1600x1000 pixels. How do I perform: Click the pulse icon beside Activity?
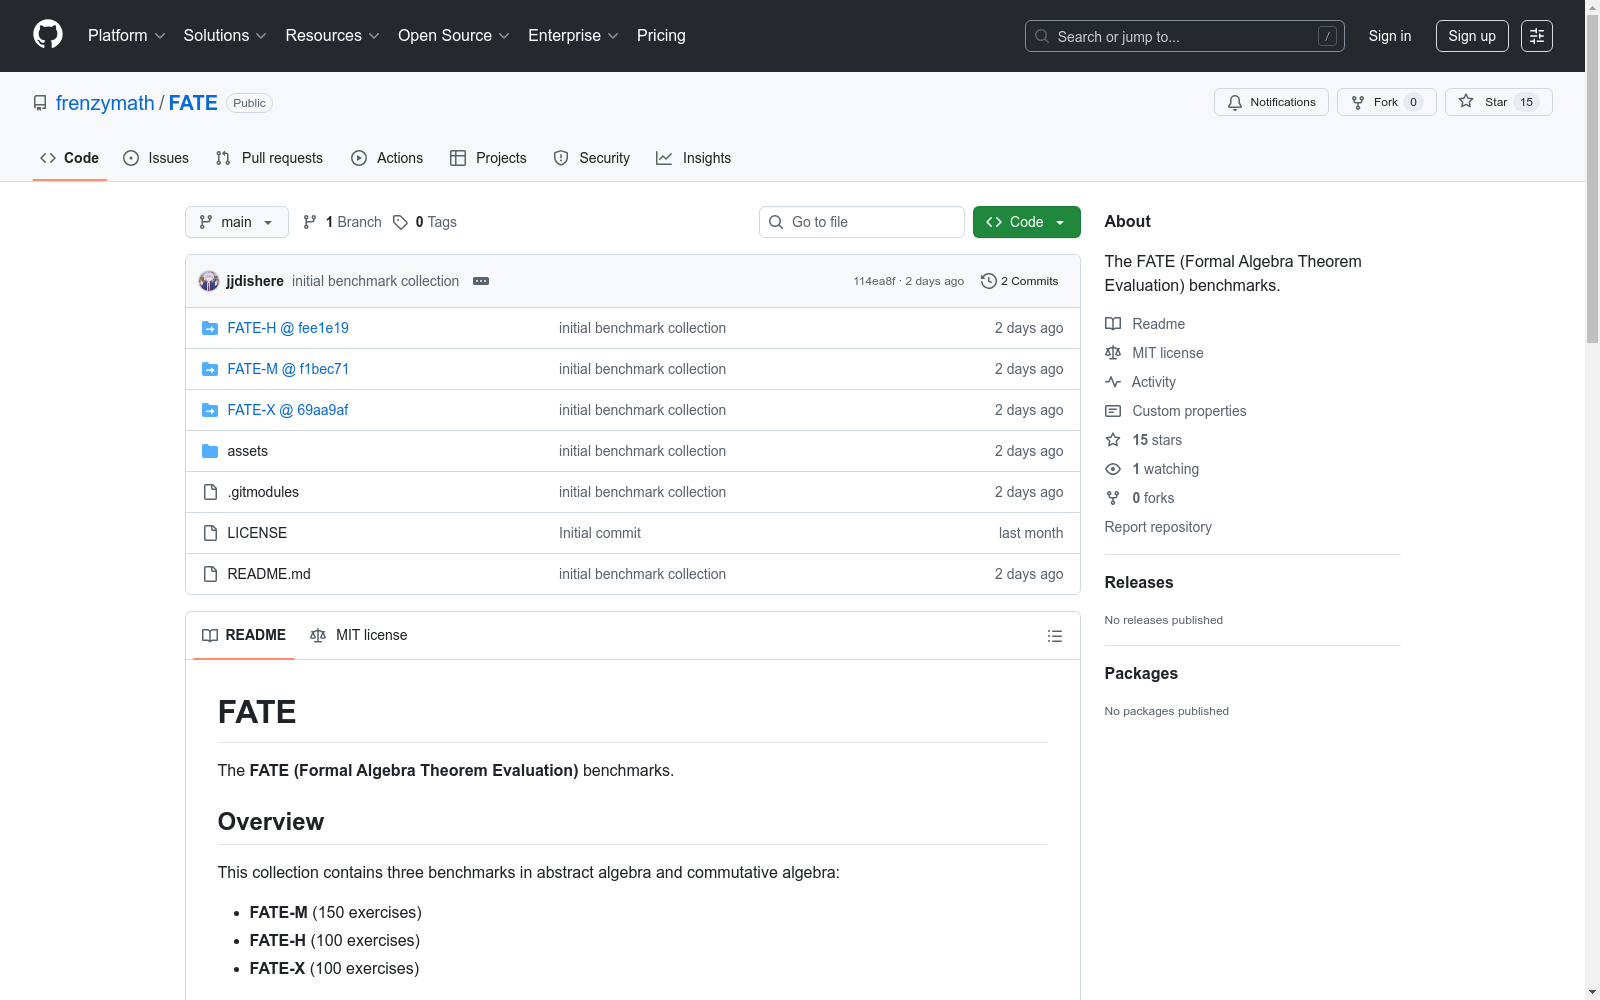[x=1113, y=382]
